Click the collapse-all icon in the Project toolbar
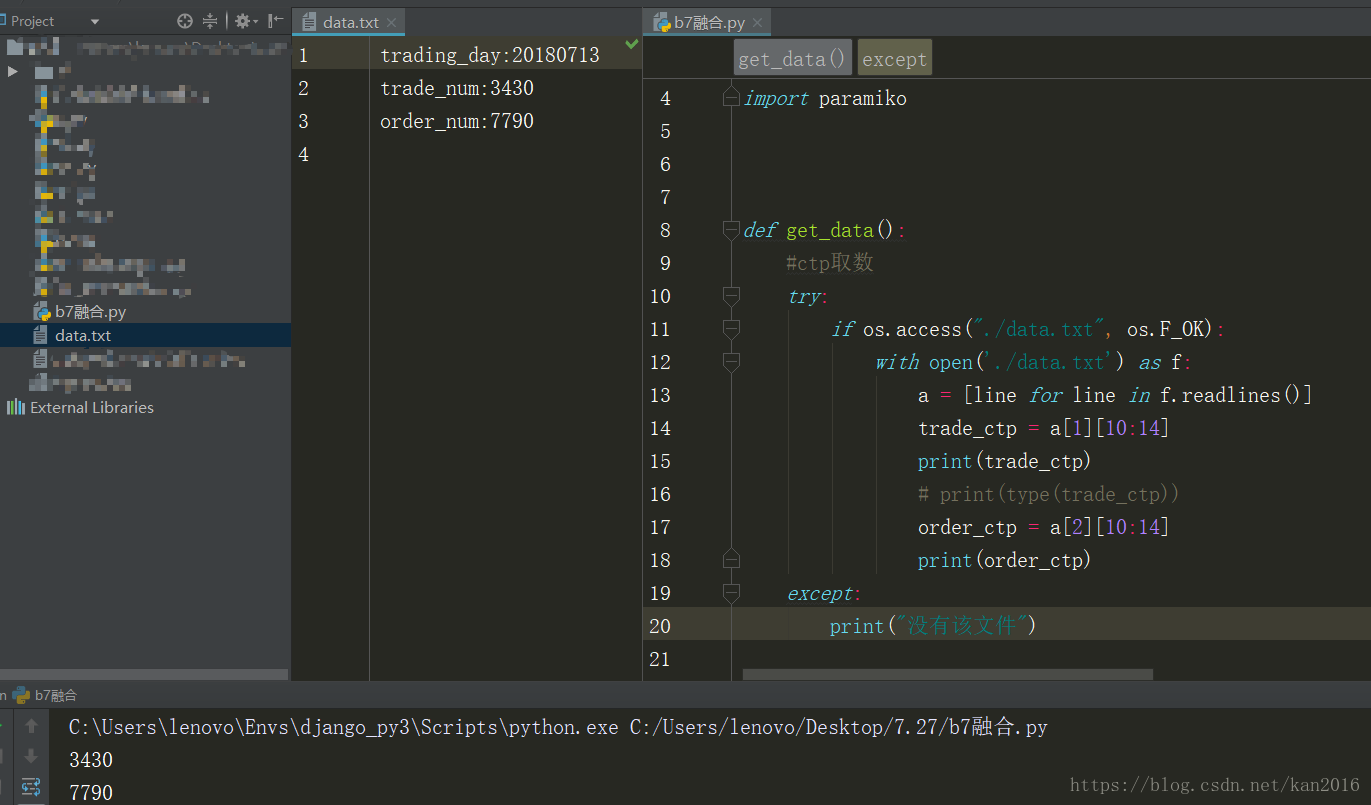Image resolution: width=1371 pixels, height=805 pixels. (211, 20)
